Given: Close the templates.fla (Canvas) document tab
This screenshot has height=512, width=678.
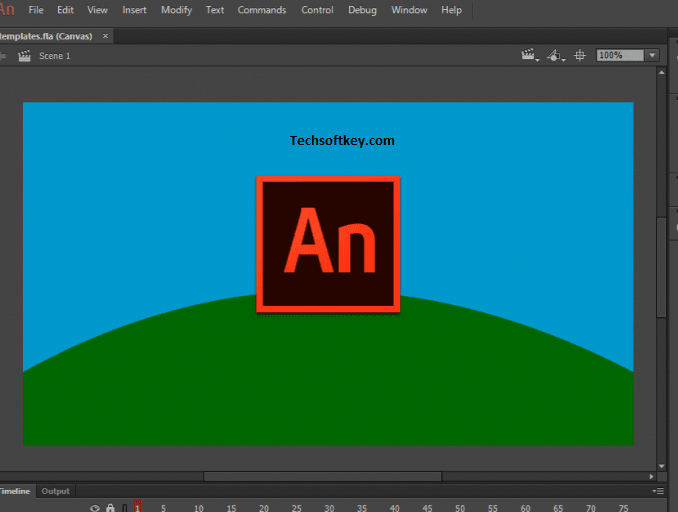Looking at the screenshot, I should (105, 36).
